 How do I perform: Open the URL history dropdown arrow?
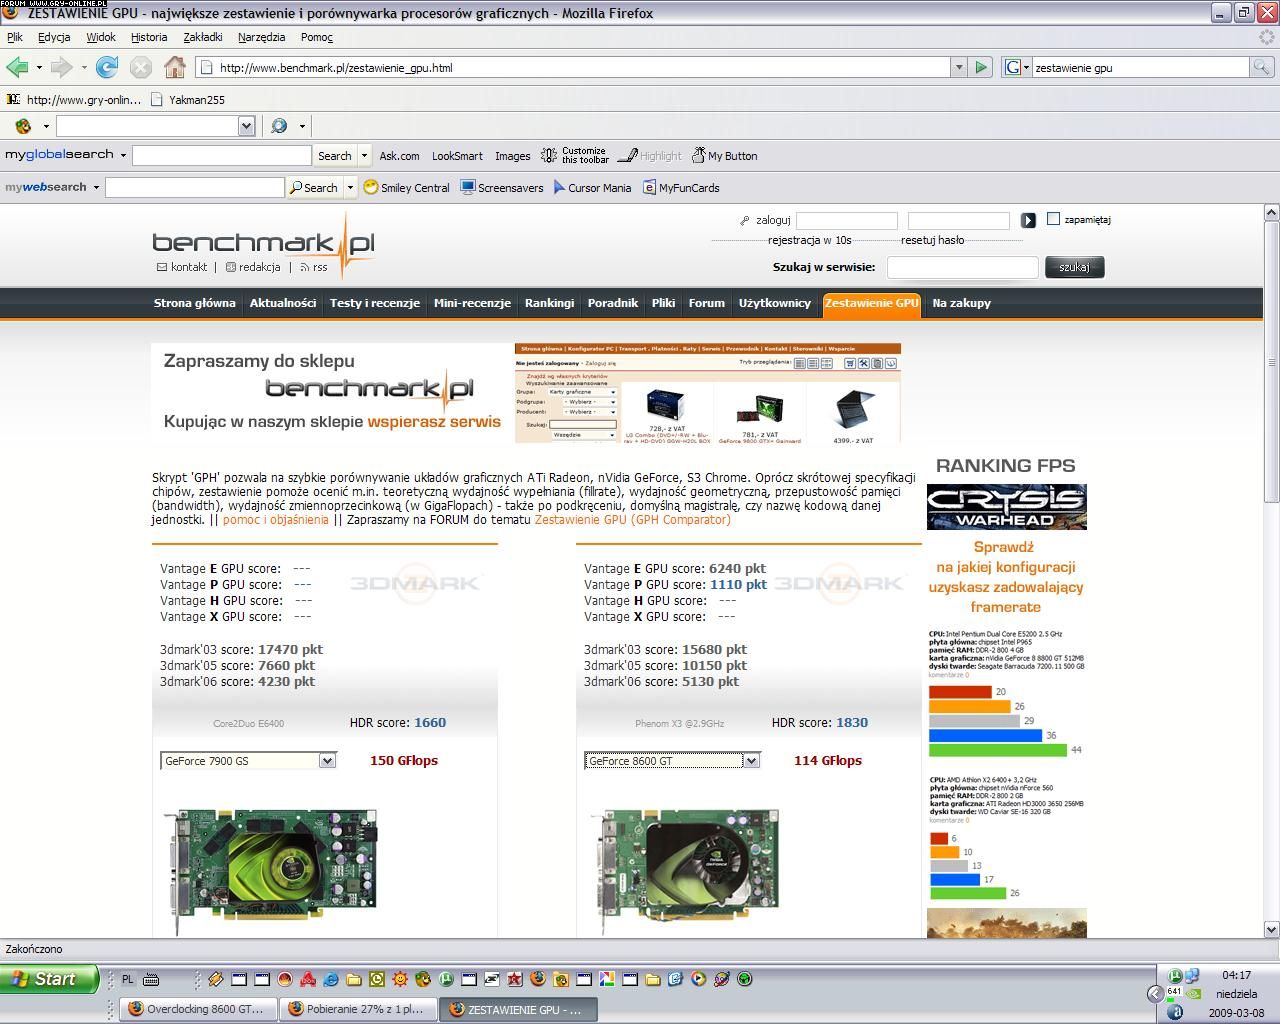pyautogui.click(x=959, y=67)
